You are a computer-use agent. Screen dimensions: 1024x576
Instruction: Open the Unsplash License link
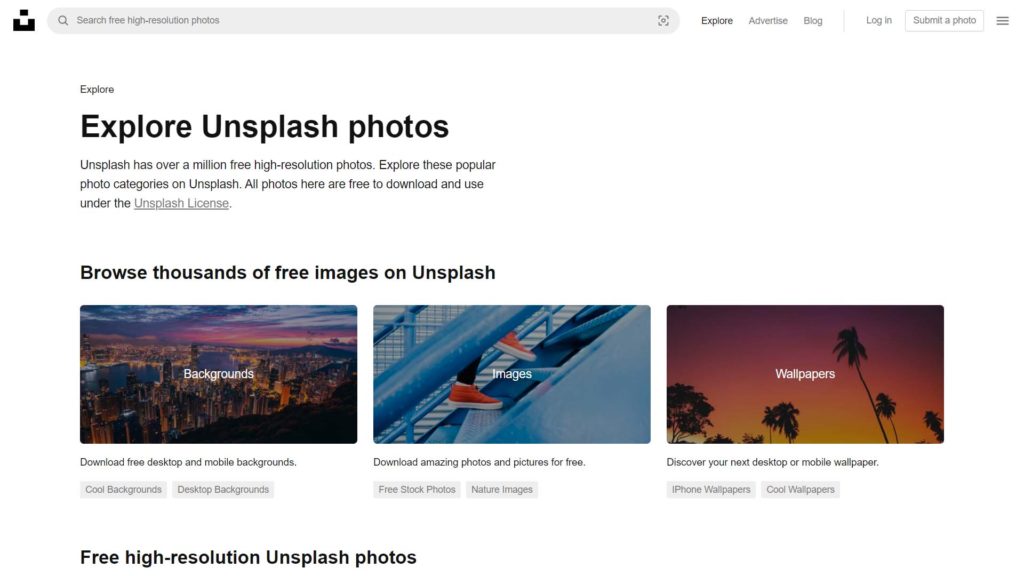[x=182, y=203]
